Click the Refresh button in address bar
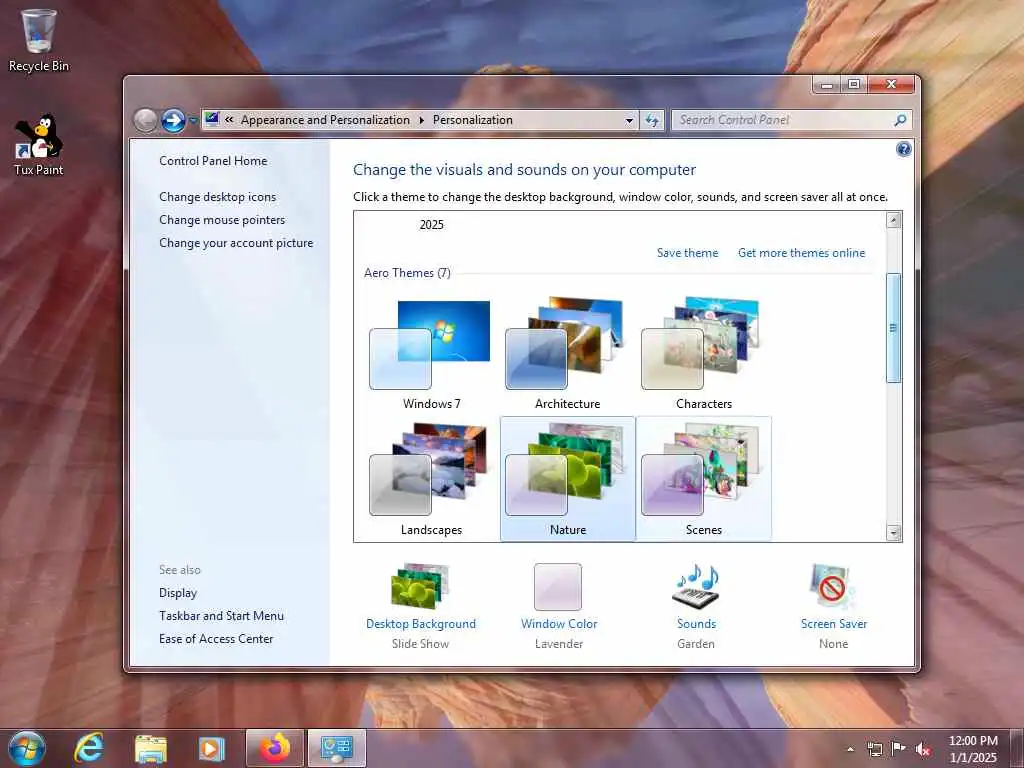 tap(652, 120)
